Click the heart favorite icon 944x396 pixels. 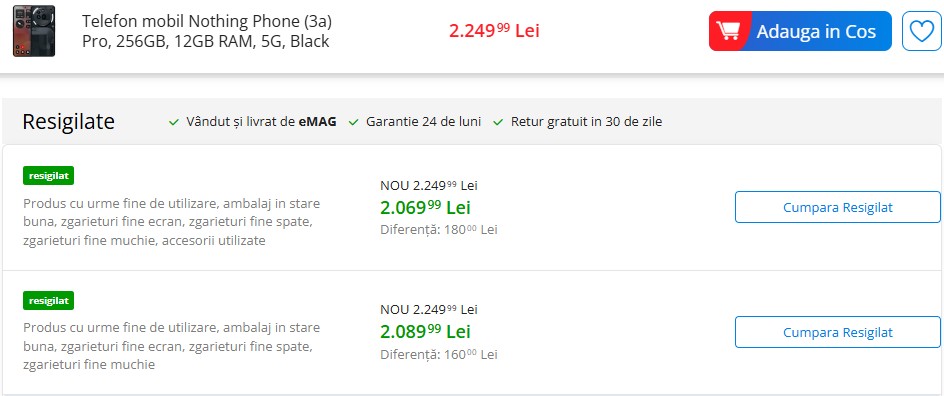[922, 31]
